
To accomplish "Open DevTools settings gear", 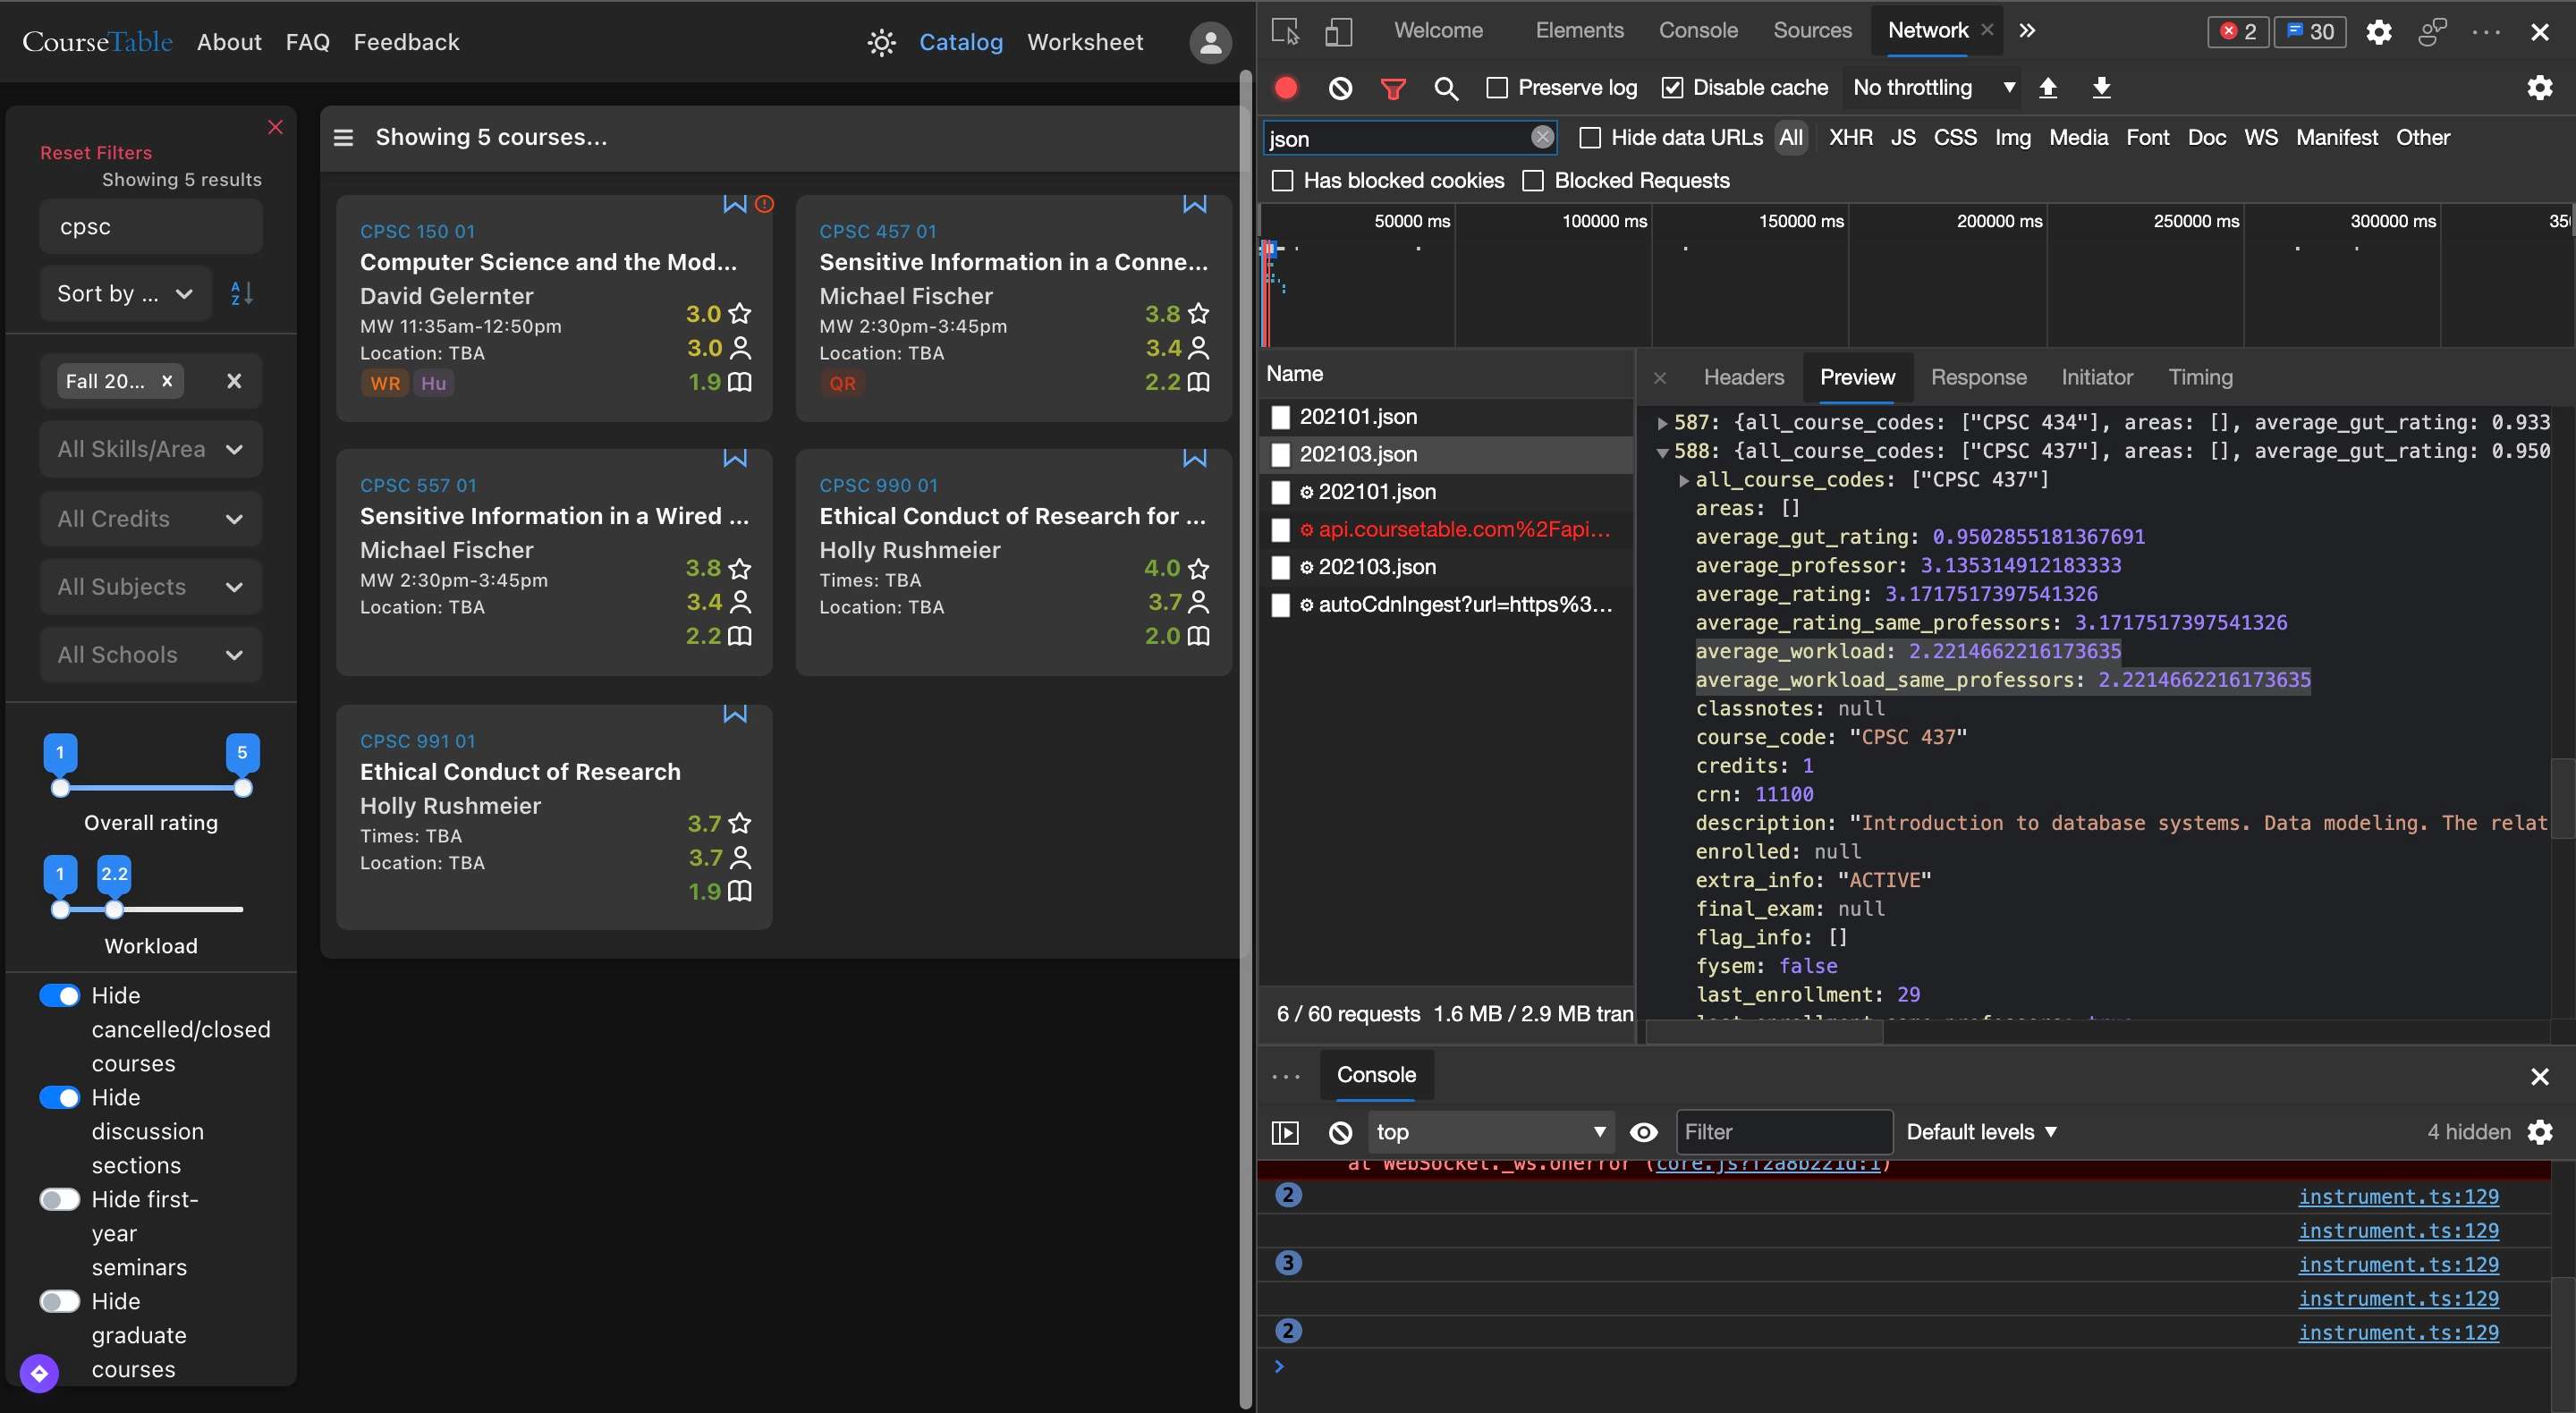I will pyautogui.click(x=2378, y=31).
